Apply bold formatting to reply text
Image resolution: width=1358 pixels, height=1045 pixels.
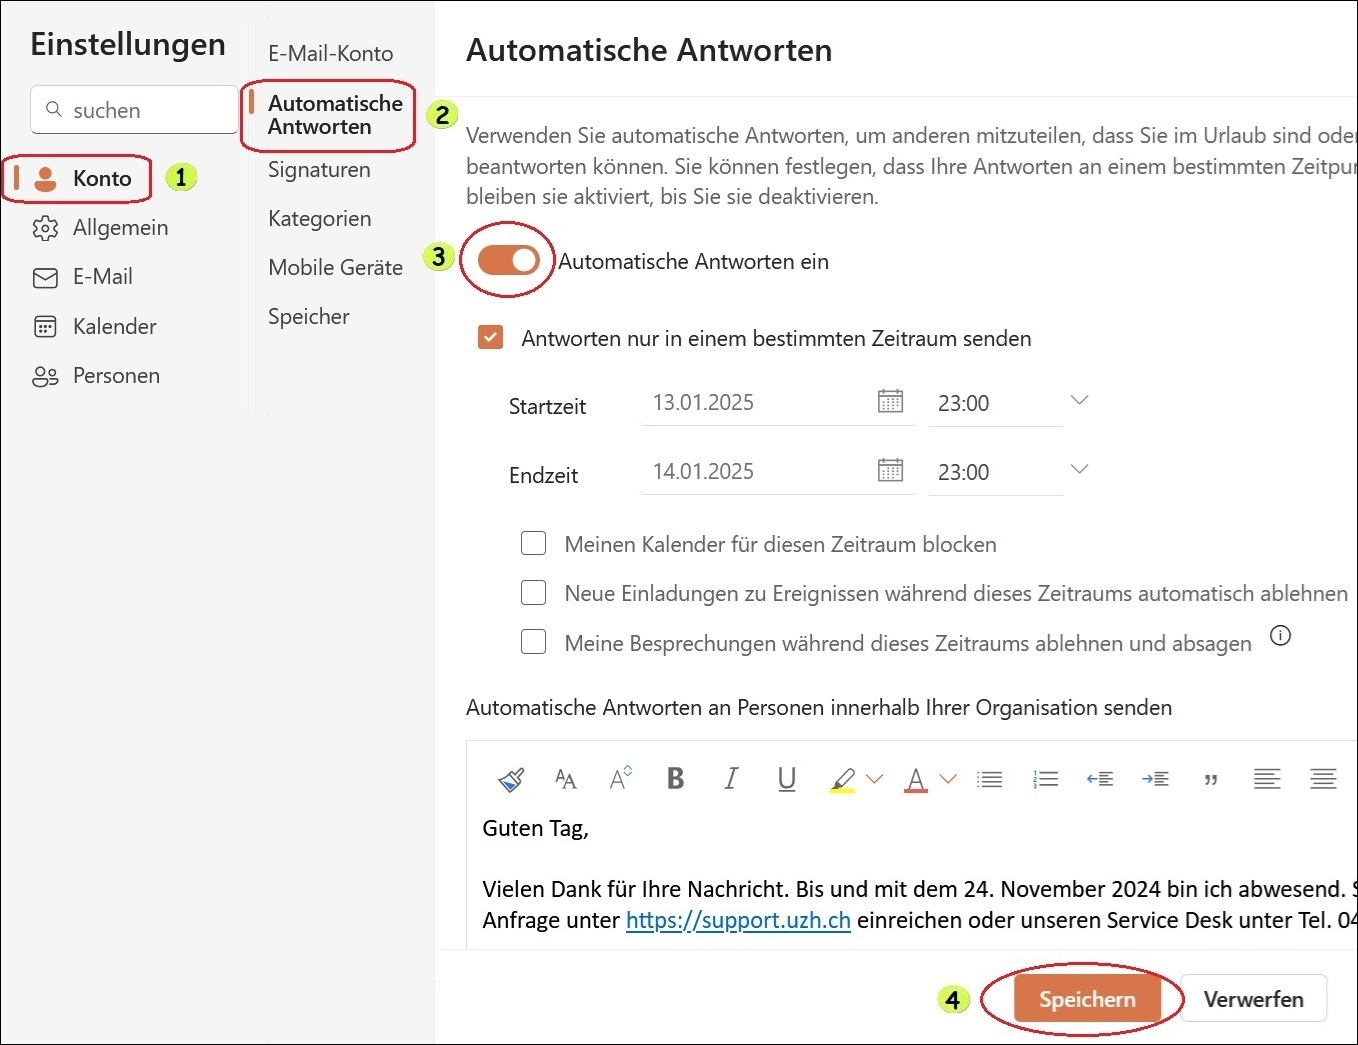pyautogui.click(x=675, y=779)
